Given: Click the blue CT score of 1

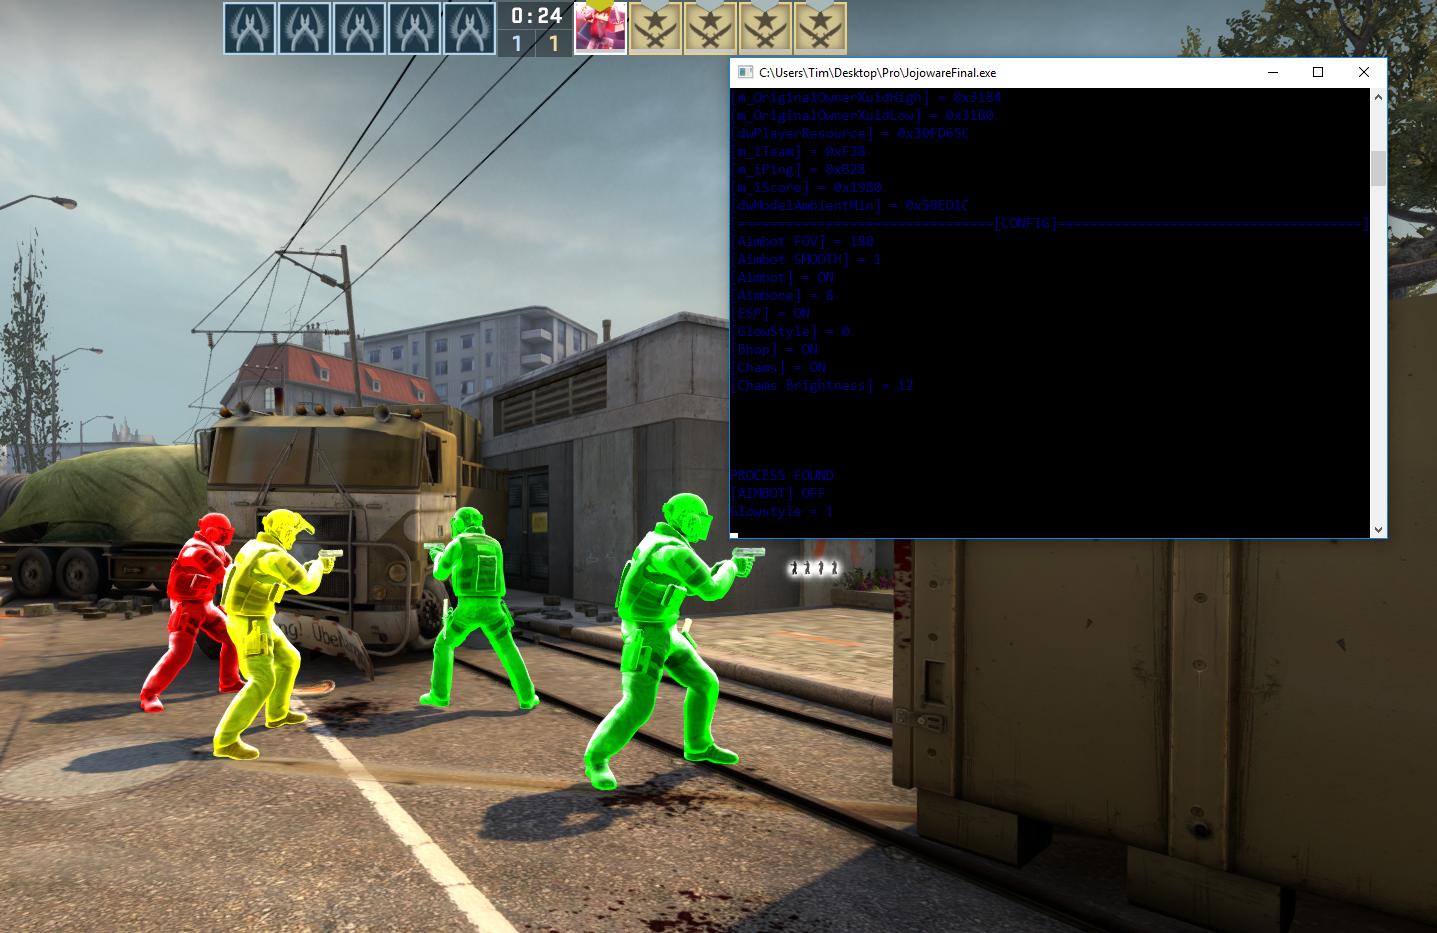Looking at the screenshot, I should [517, 43].
